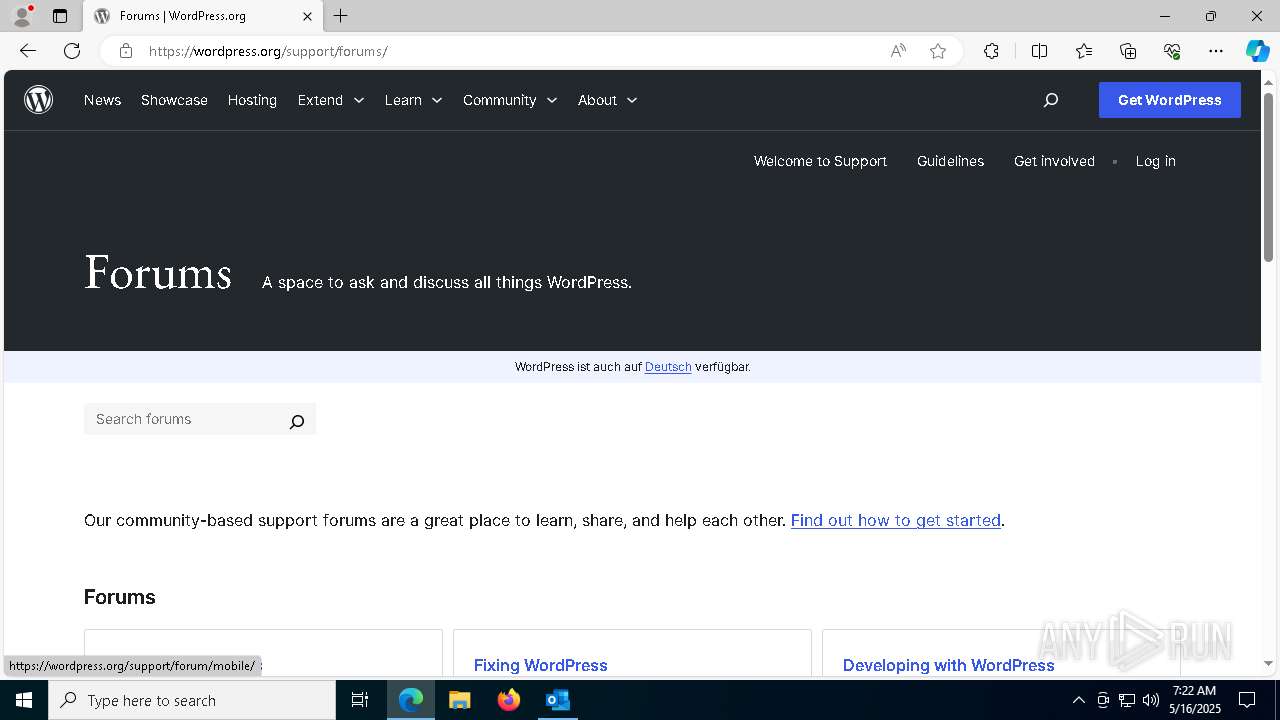Screen dimensions: 1280x720
Task: Click the Edge taskbar icon
Action: 411,700
